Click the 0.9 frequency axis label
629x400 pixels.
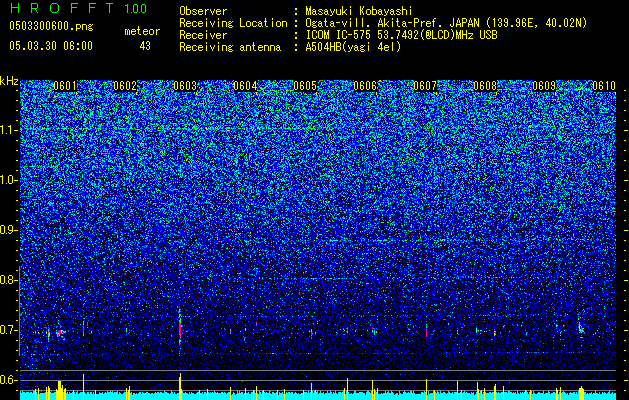coord(8,230)
